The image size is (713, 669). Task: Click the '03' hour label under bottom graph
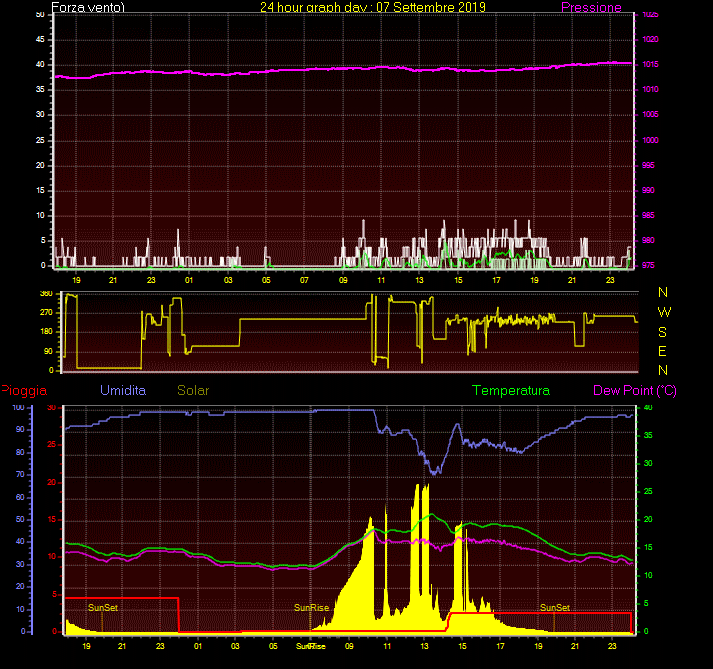(x=235, y=646)
